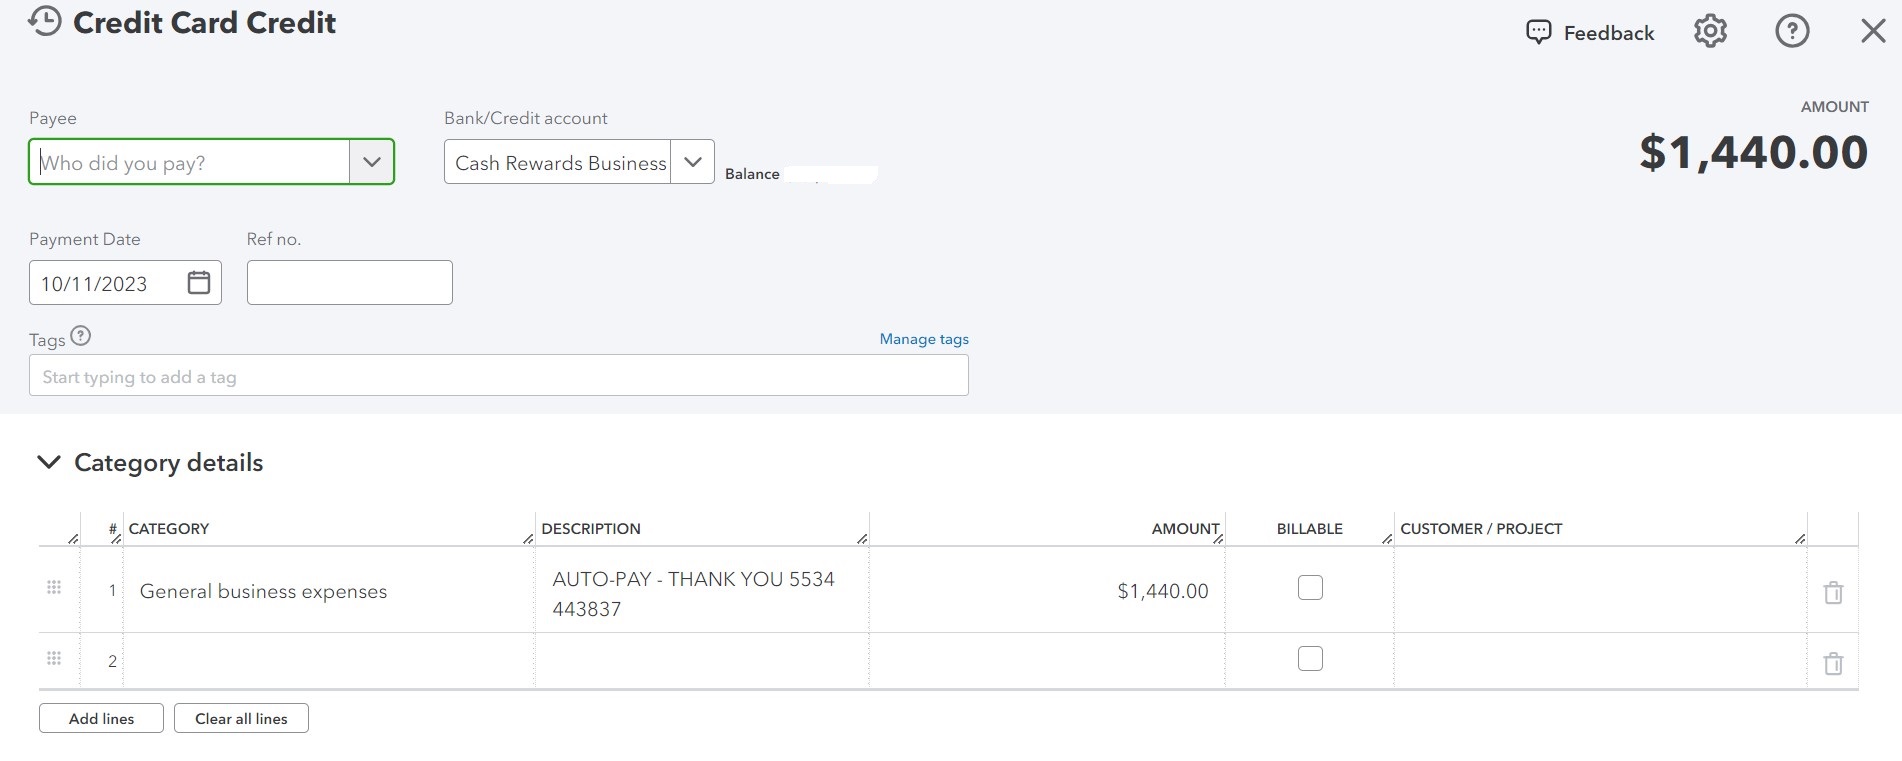The width and height of the screenshot is (1902, 761).
Task: Open the recent transactions history icon
Action: (44, 21)
